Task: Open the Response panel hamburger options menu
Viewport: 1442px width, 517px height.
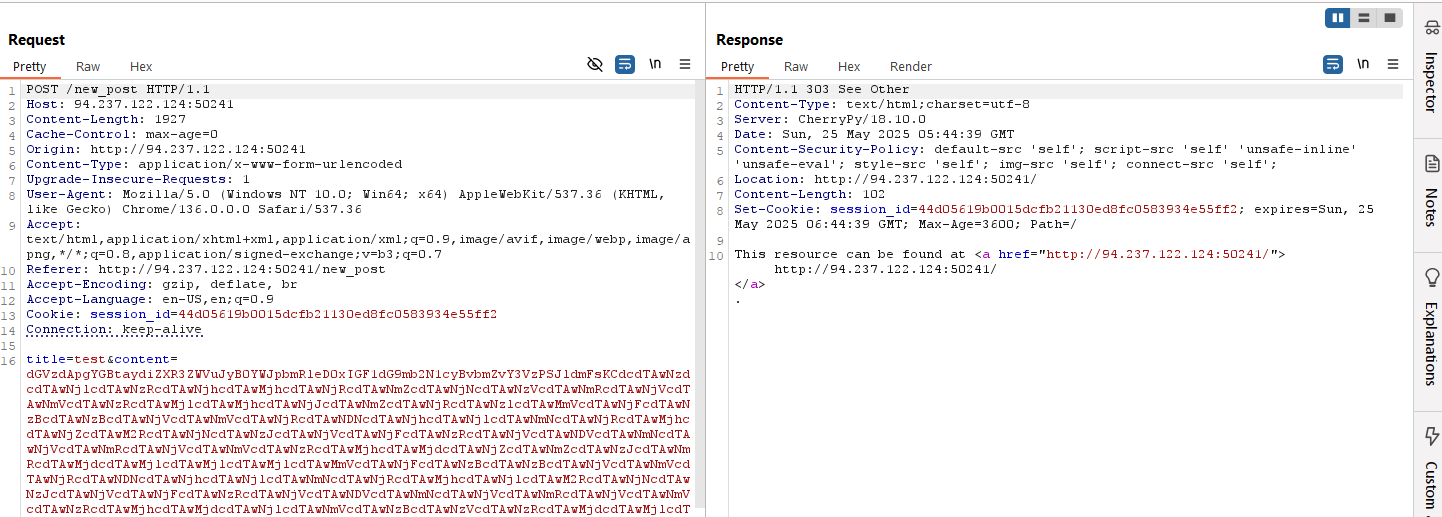Action: tap(1393, 64)
